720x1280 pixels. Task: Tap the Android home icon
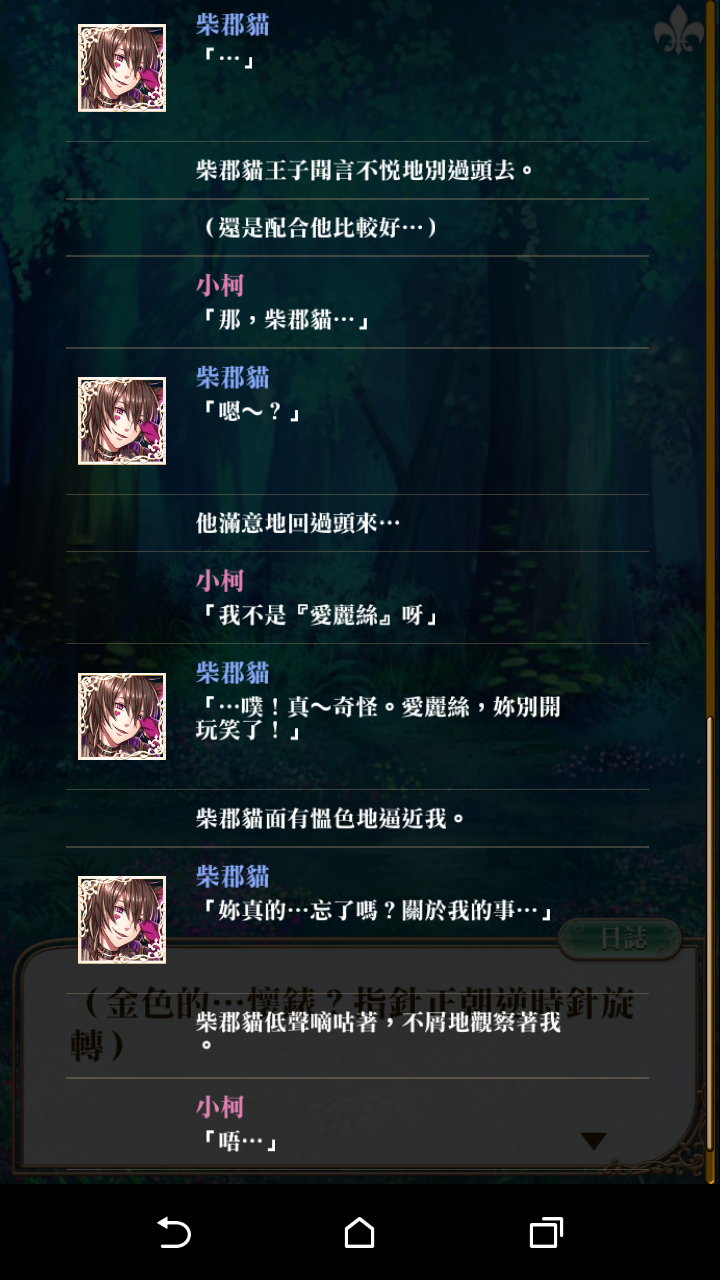[x=359, y=1232]
